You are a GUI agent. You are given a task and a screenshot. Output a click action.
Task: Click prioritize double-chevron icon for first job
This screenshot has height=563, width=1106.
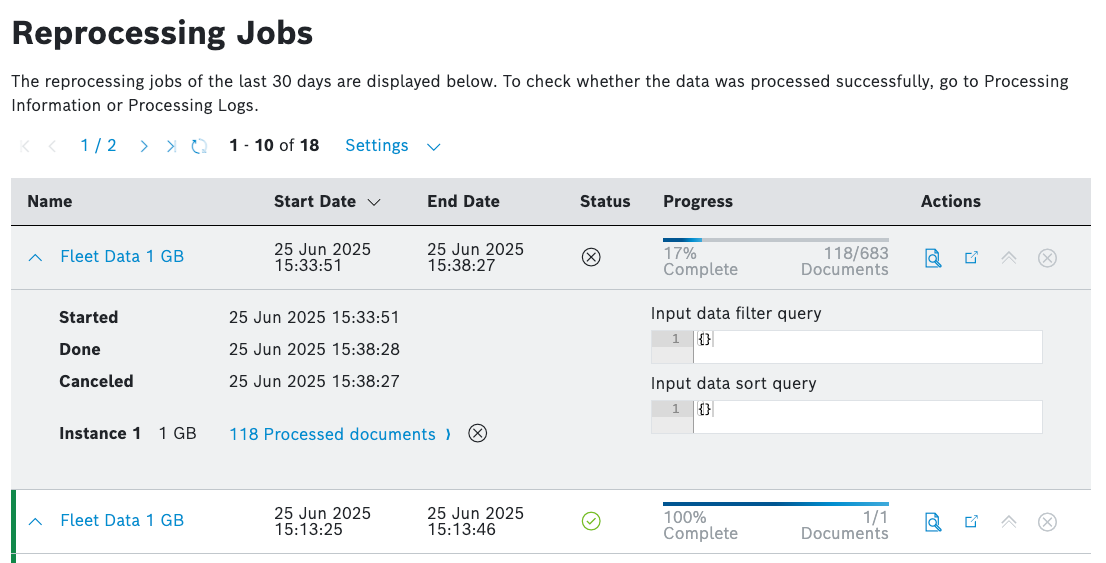tap(1008, 258)
